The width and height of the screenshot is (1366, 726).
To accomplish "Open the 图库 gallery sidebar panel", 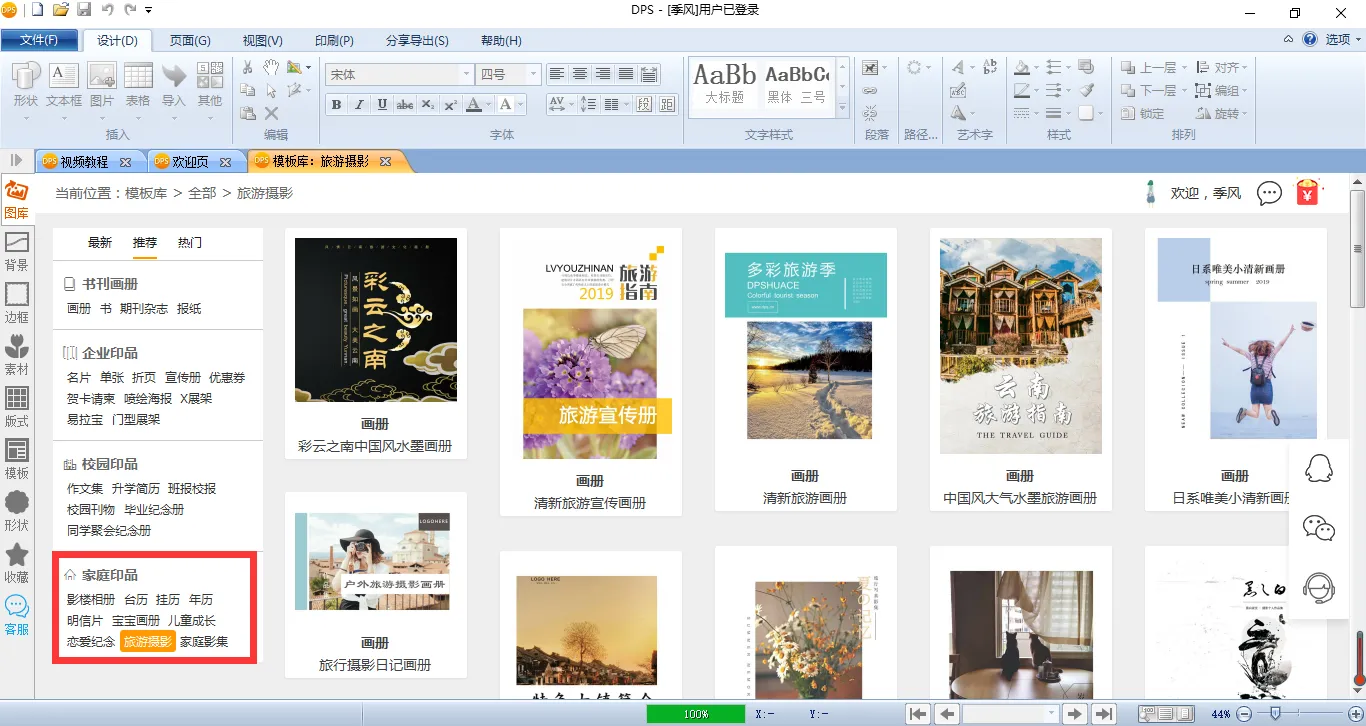I will [16, 200].
